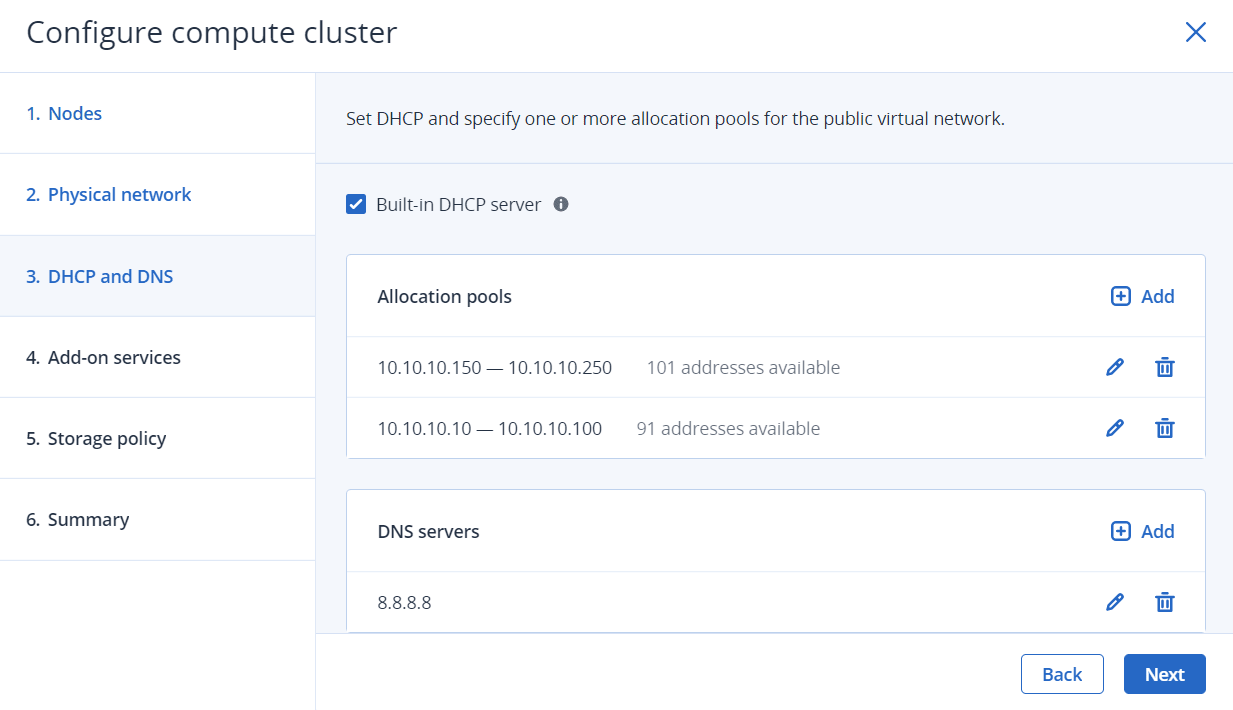Open the Nodes step
Image resolution: width=1233 pixels, height=710 pixels.
pos(158,113)
